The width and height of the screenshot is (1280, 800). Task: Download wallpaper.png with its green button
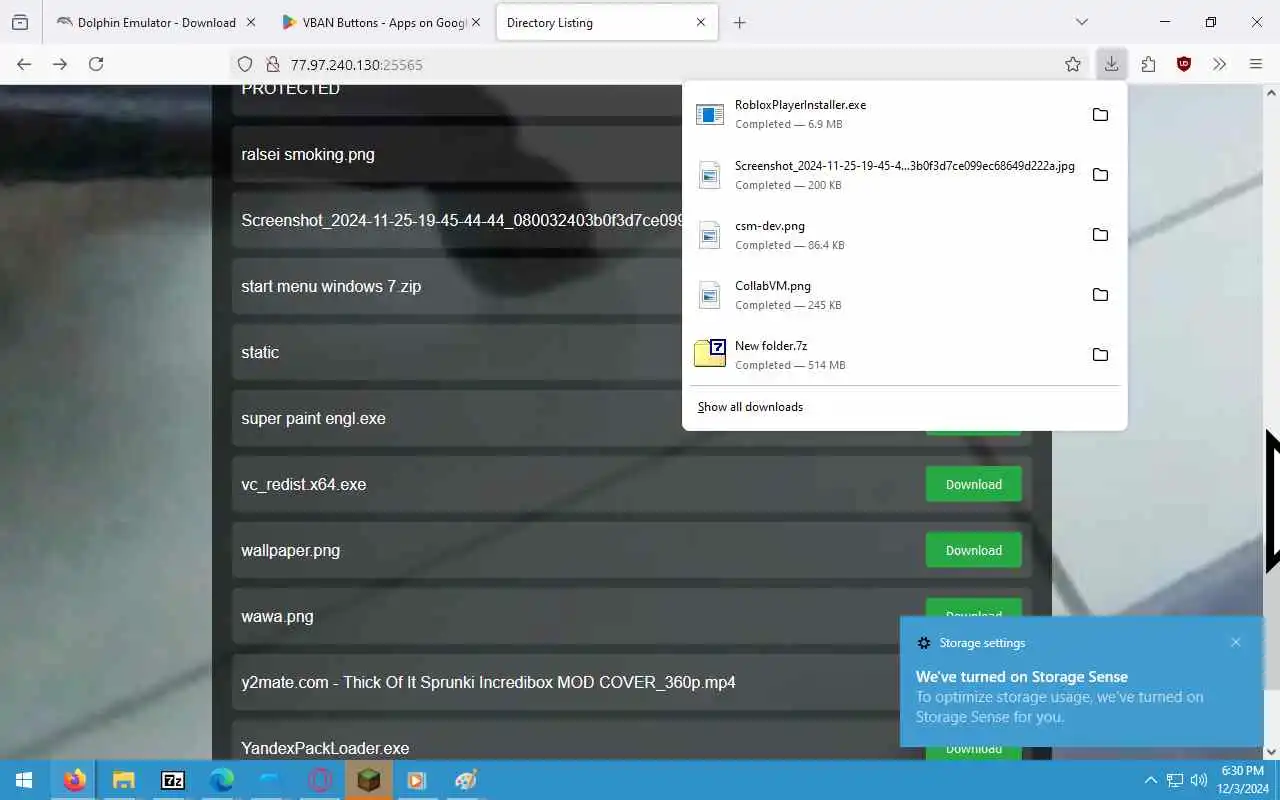[x=974, y=550]
